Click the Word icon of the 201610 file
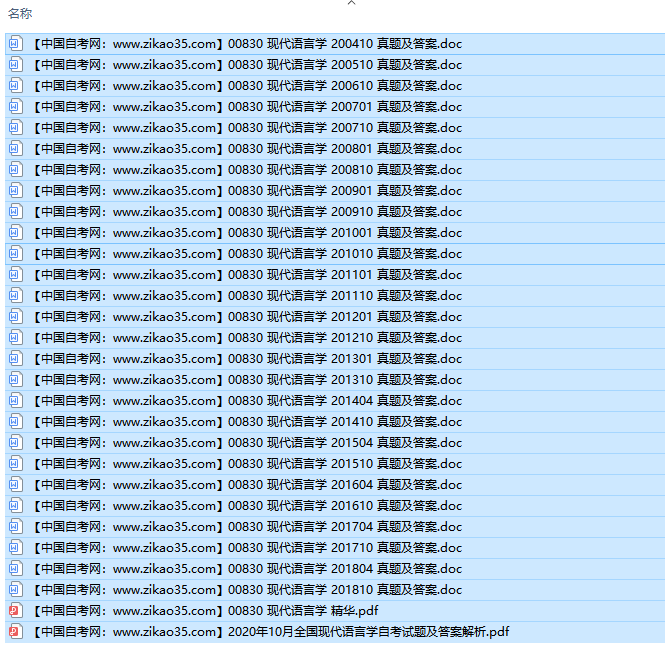 coord(16,506)
